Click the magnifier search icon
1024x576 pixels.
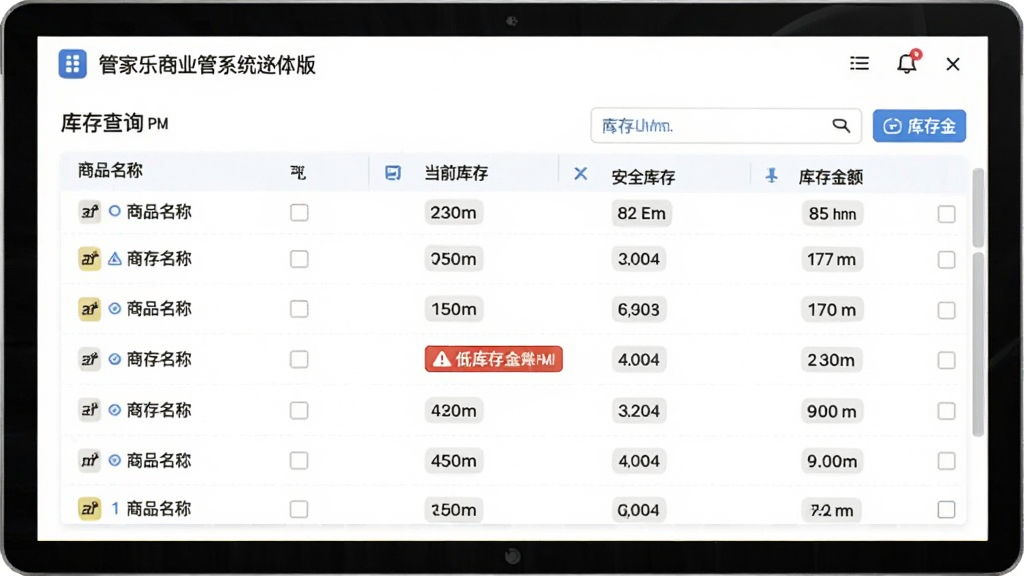coord(841,125)
